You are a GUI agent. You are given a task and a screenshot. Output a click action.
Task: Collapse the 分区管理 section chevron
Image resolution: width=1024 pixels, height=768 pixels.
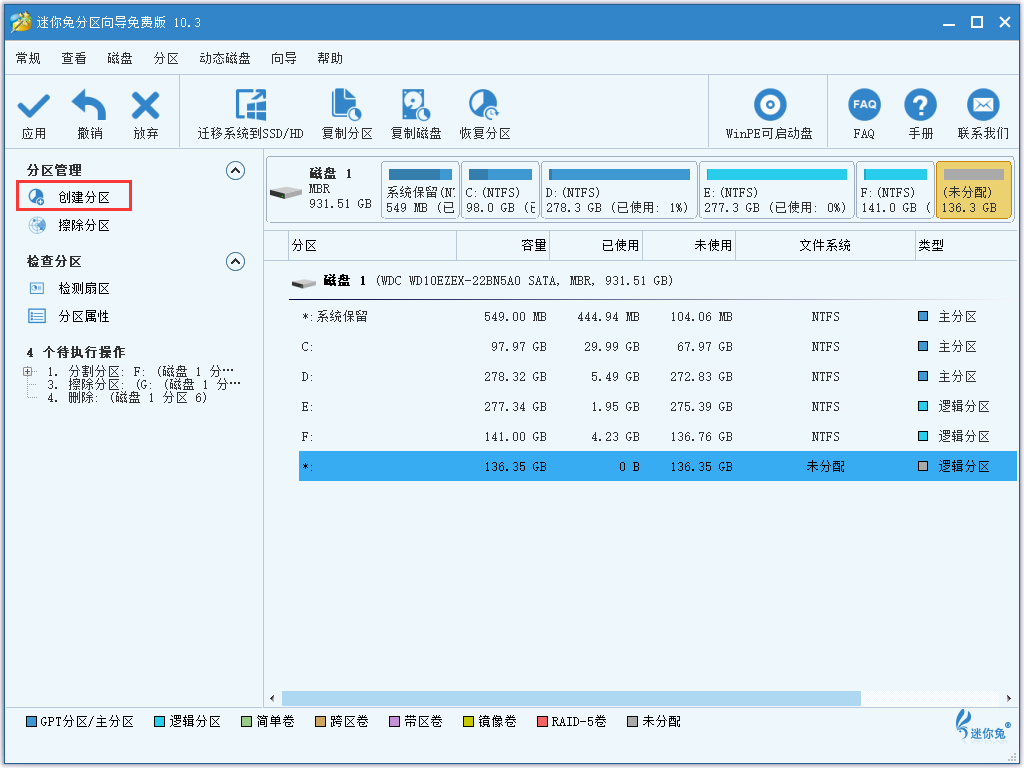click(x=235, y=170)
